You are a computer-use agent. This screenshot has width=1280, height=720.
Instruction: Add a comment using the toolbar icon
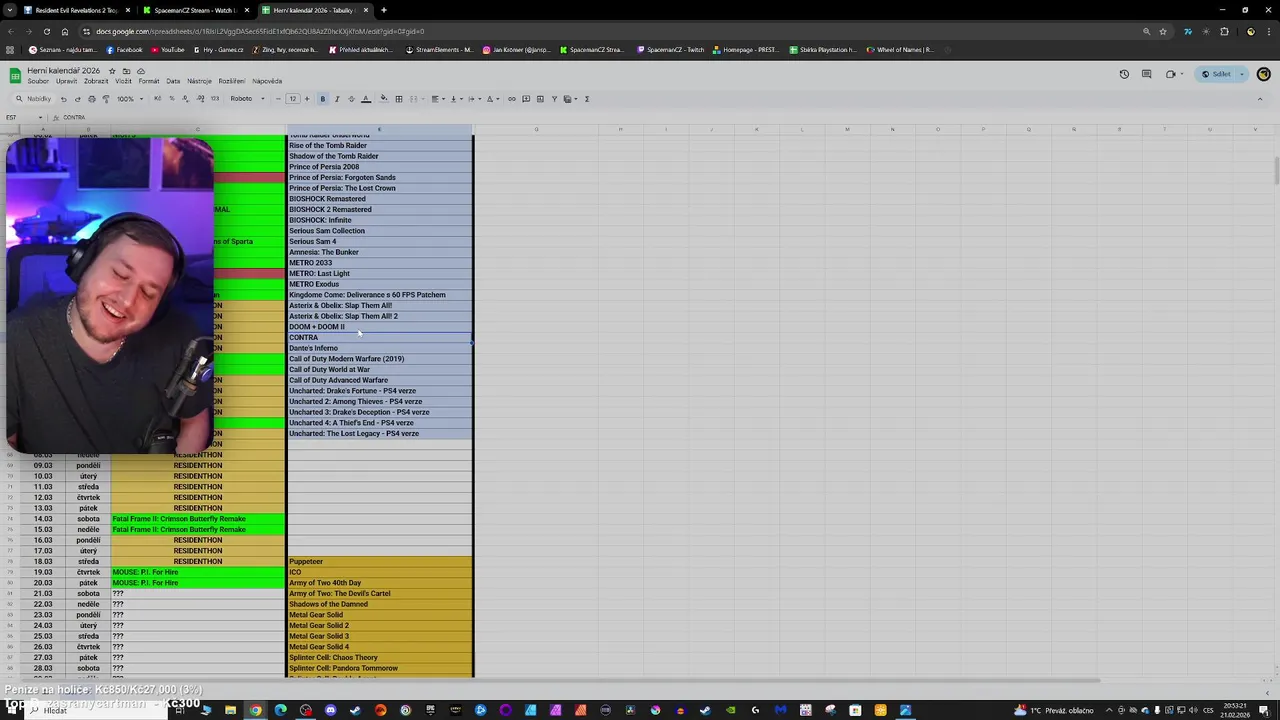click(526, 99)
